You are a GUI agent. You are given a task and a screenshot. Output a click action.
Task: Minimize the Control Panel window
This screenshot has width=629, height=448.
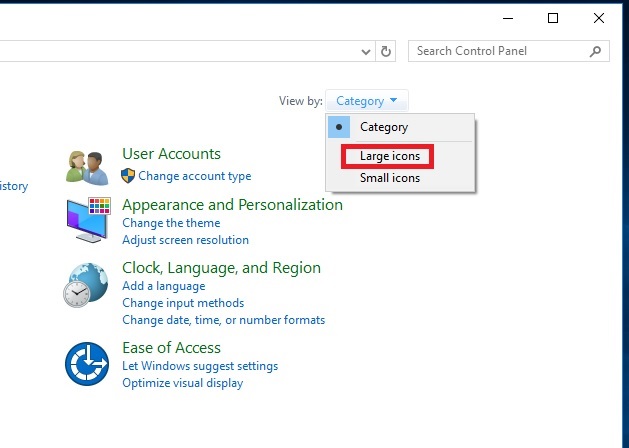[508, 18]
